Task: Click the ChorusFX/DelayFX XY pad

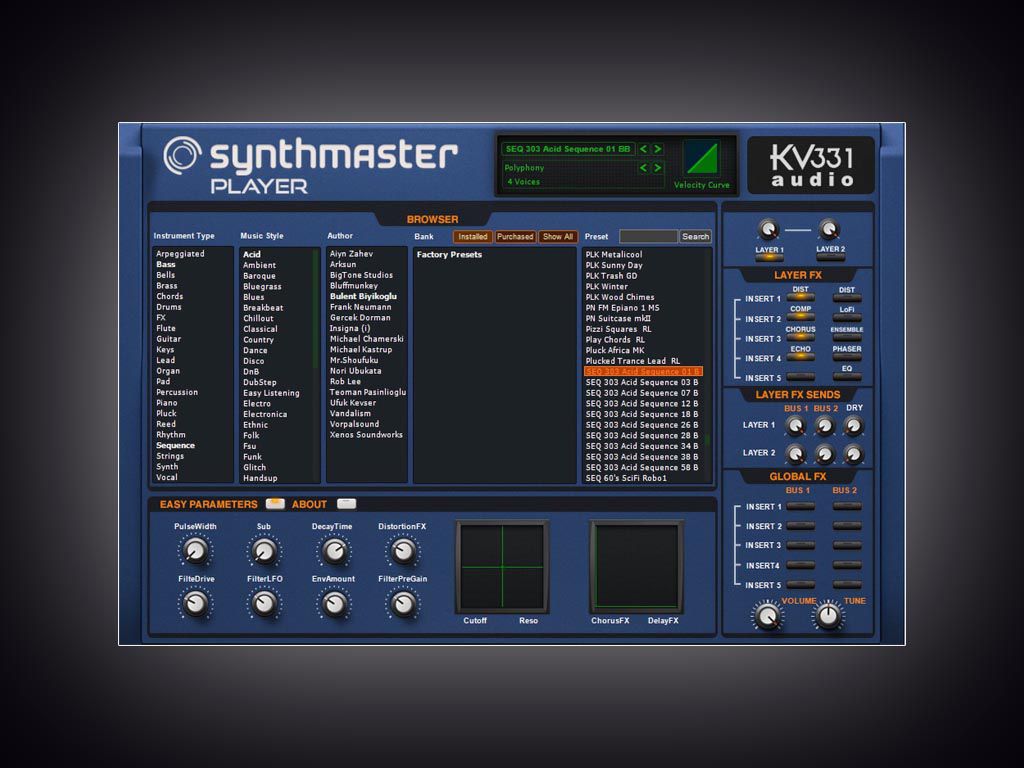Action: point(637,567)
